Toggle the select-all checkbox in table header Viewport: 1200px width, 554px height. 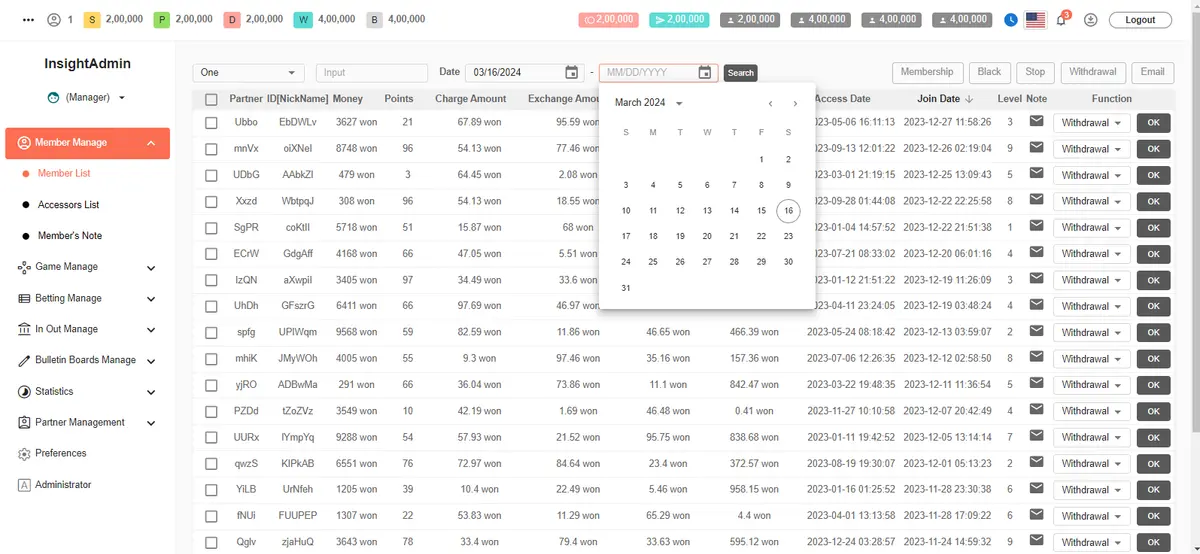coord(211,99)
